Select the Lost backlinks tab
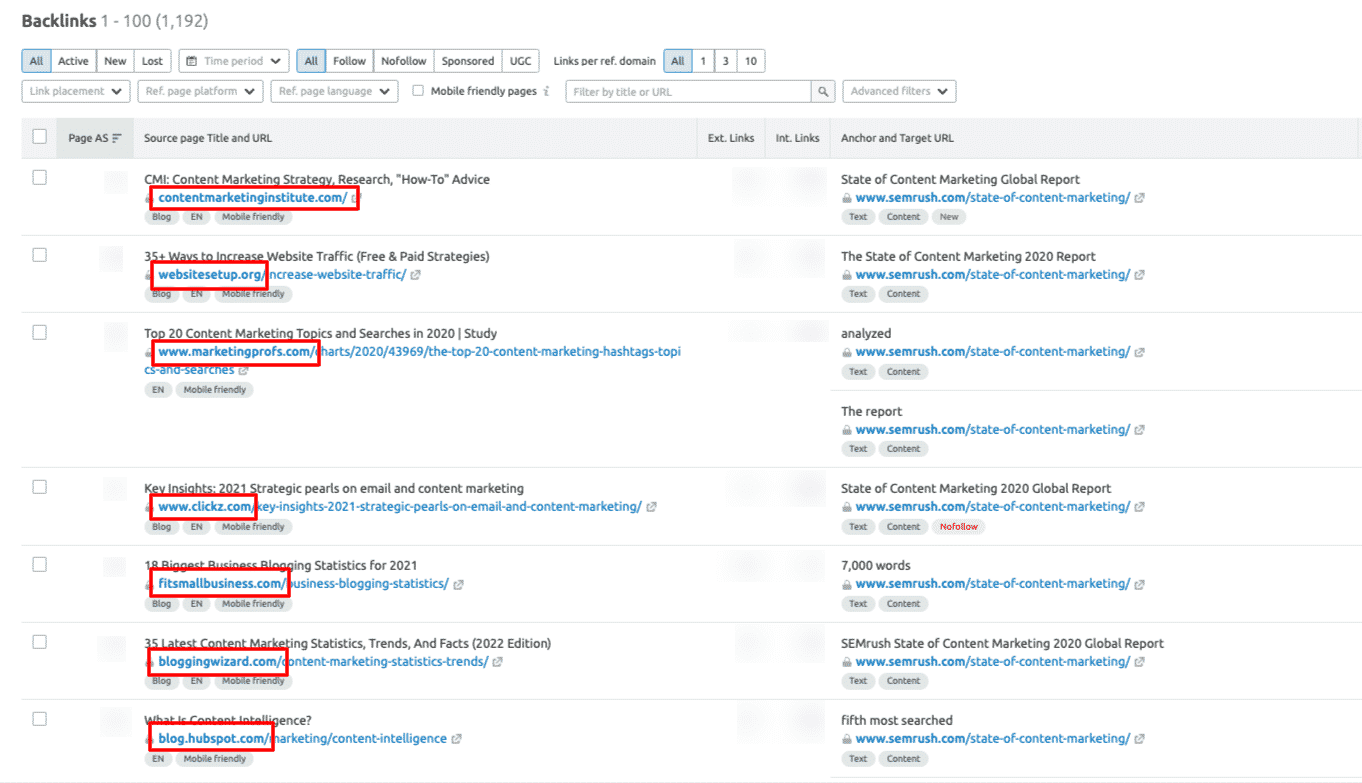The image size is (1362, 783). [152, 61]
